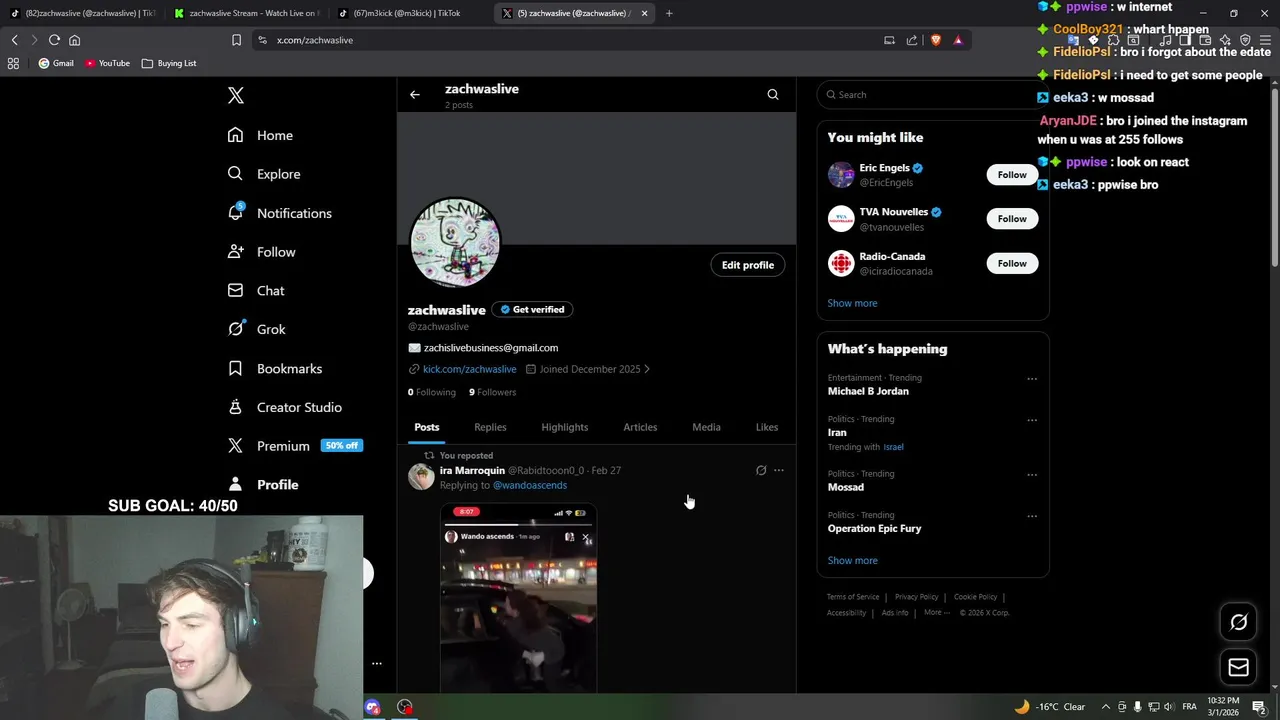The height and width of the screenshot is (720, 1280).
Task: Click the back arrow on profile header
Action: pos(415,95)
